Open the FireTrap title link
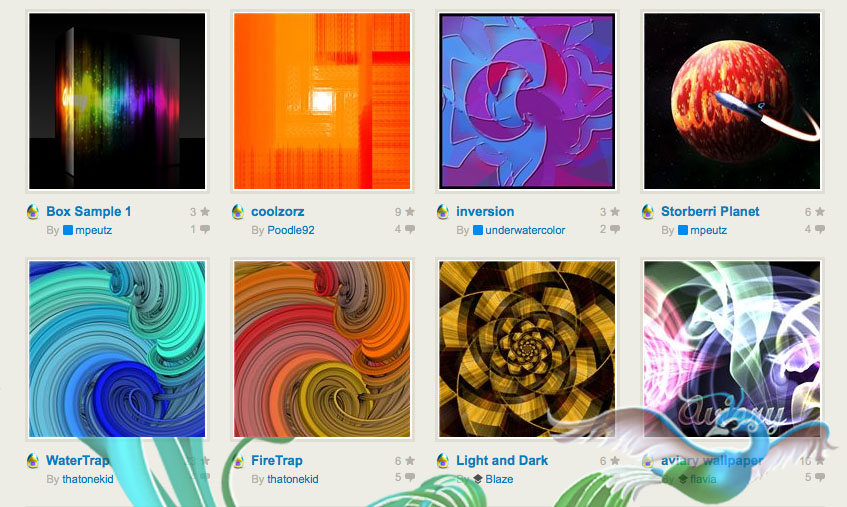 (277, 461)
